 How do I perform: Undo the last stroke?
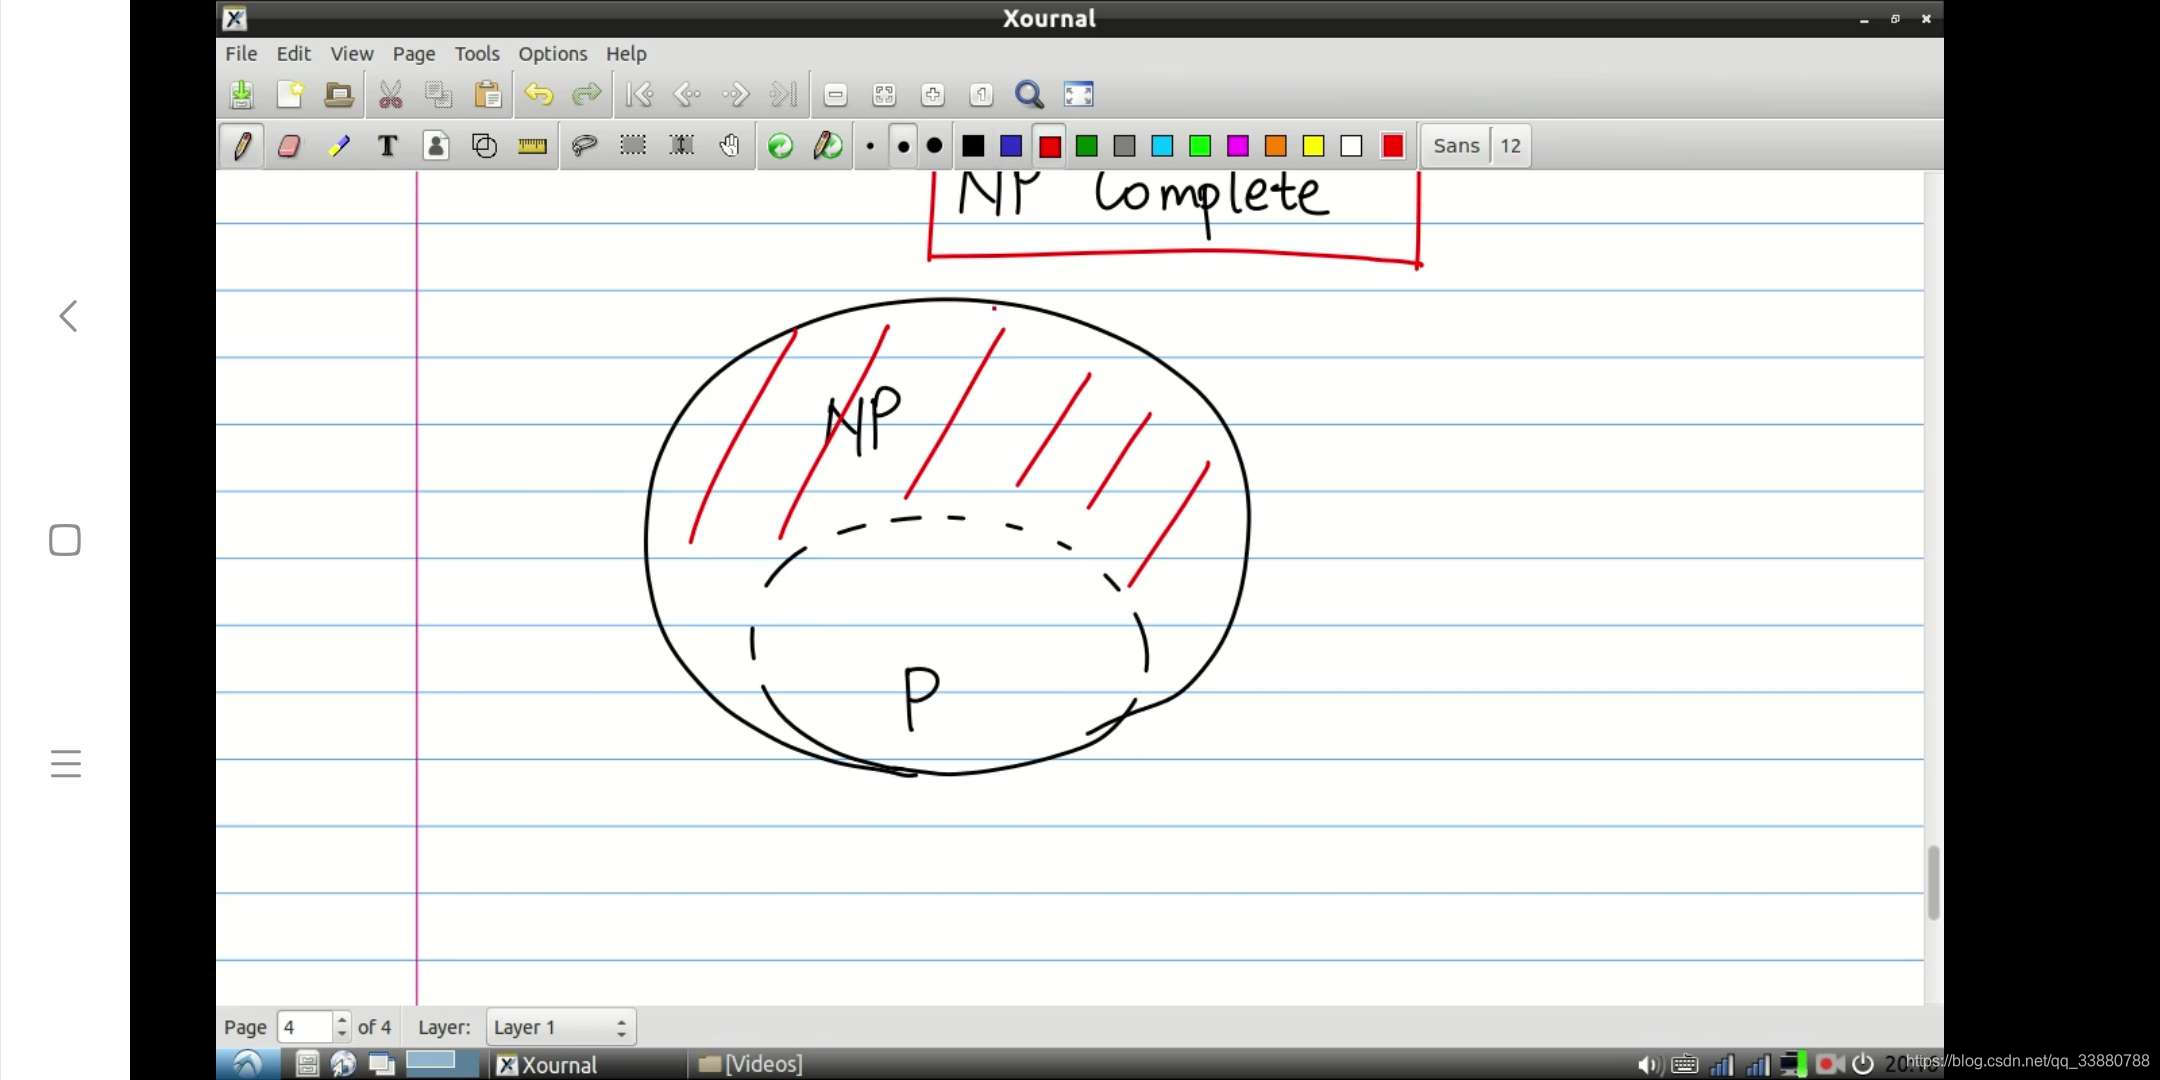point(539,94)
